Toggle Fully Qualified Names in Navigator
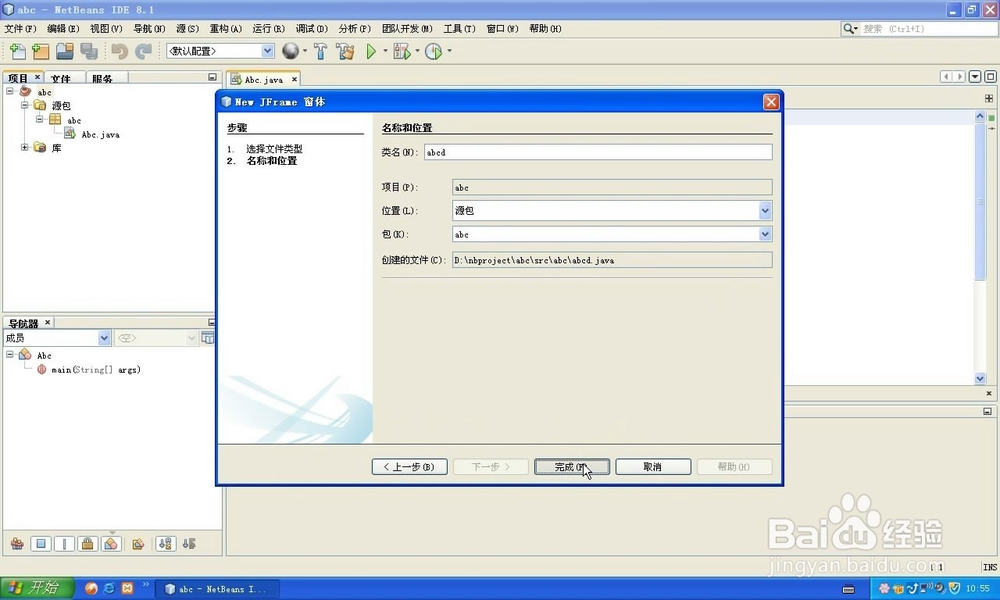This screenshot has width=1000, height=600. tap(138, 544)
